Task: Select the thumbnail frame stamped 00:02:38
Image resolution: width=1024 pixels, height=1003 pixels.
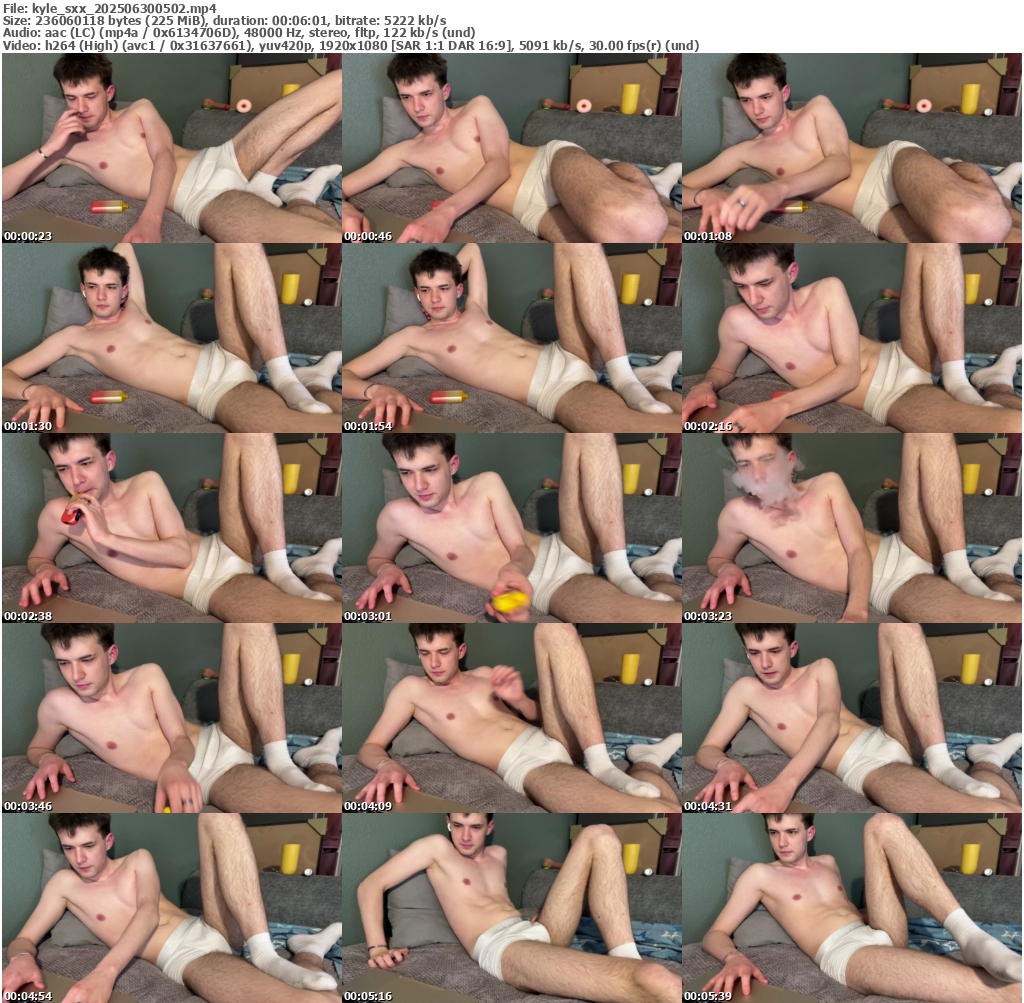Action: [x=172, y=528]
